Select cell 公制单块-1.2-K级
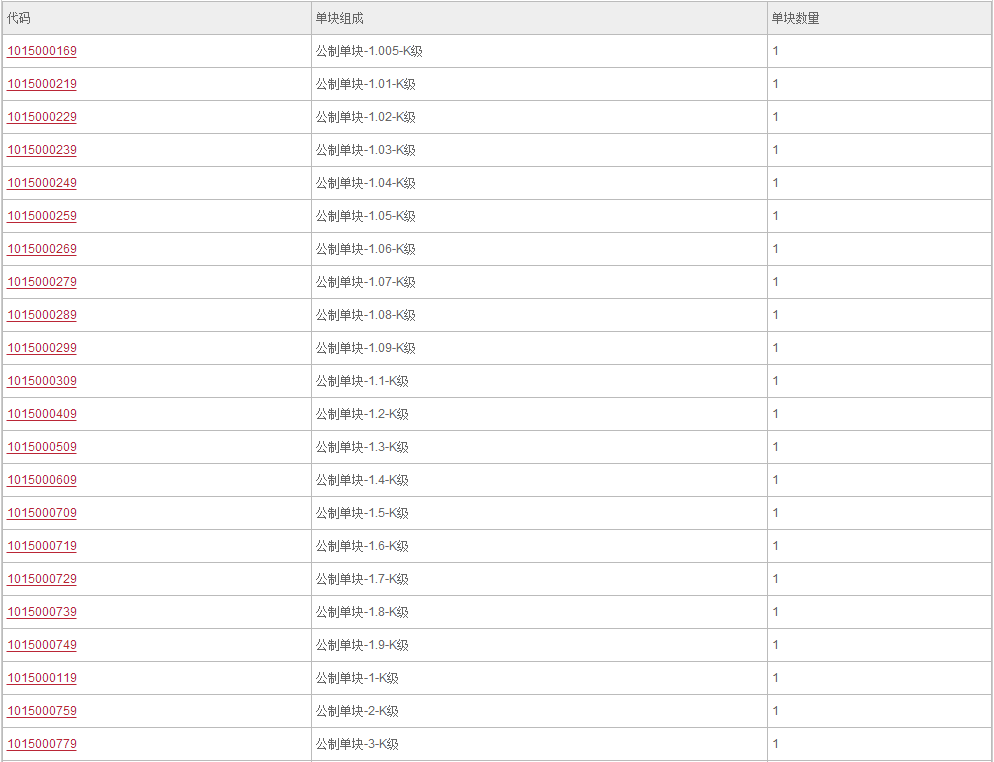 (539, 413)
